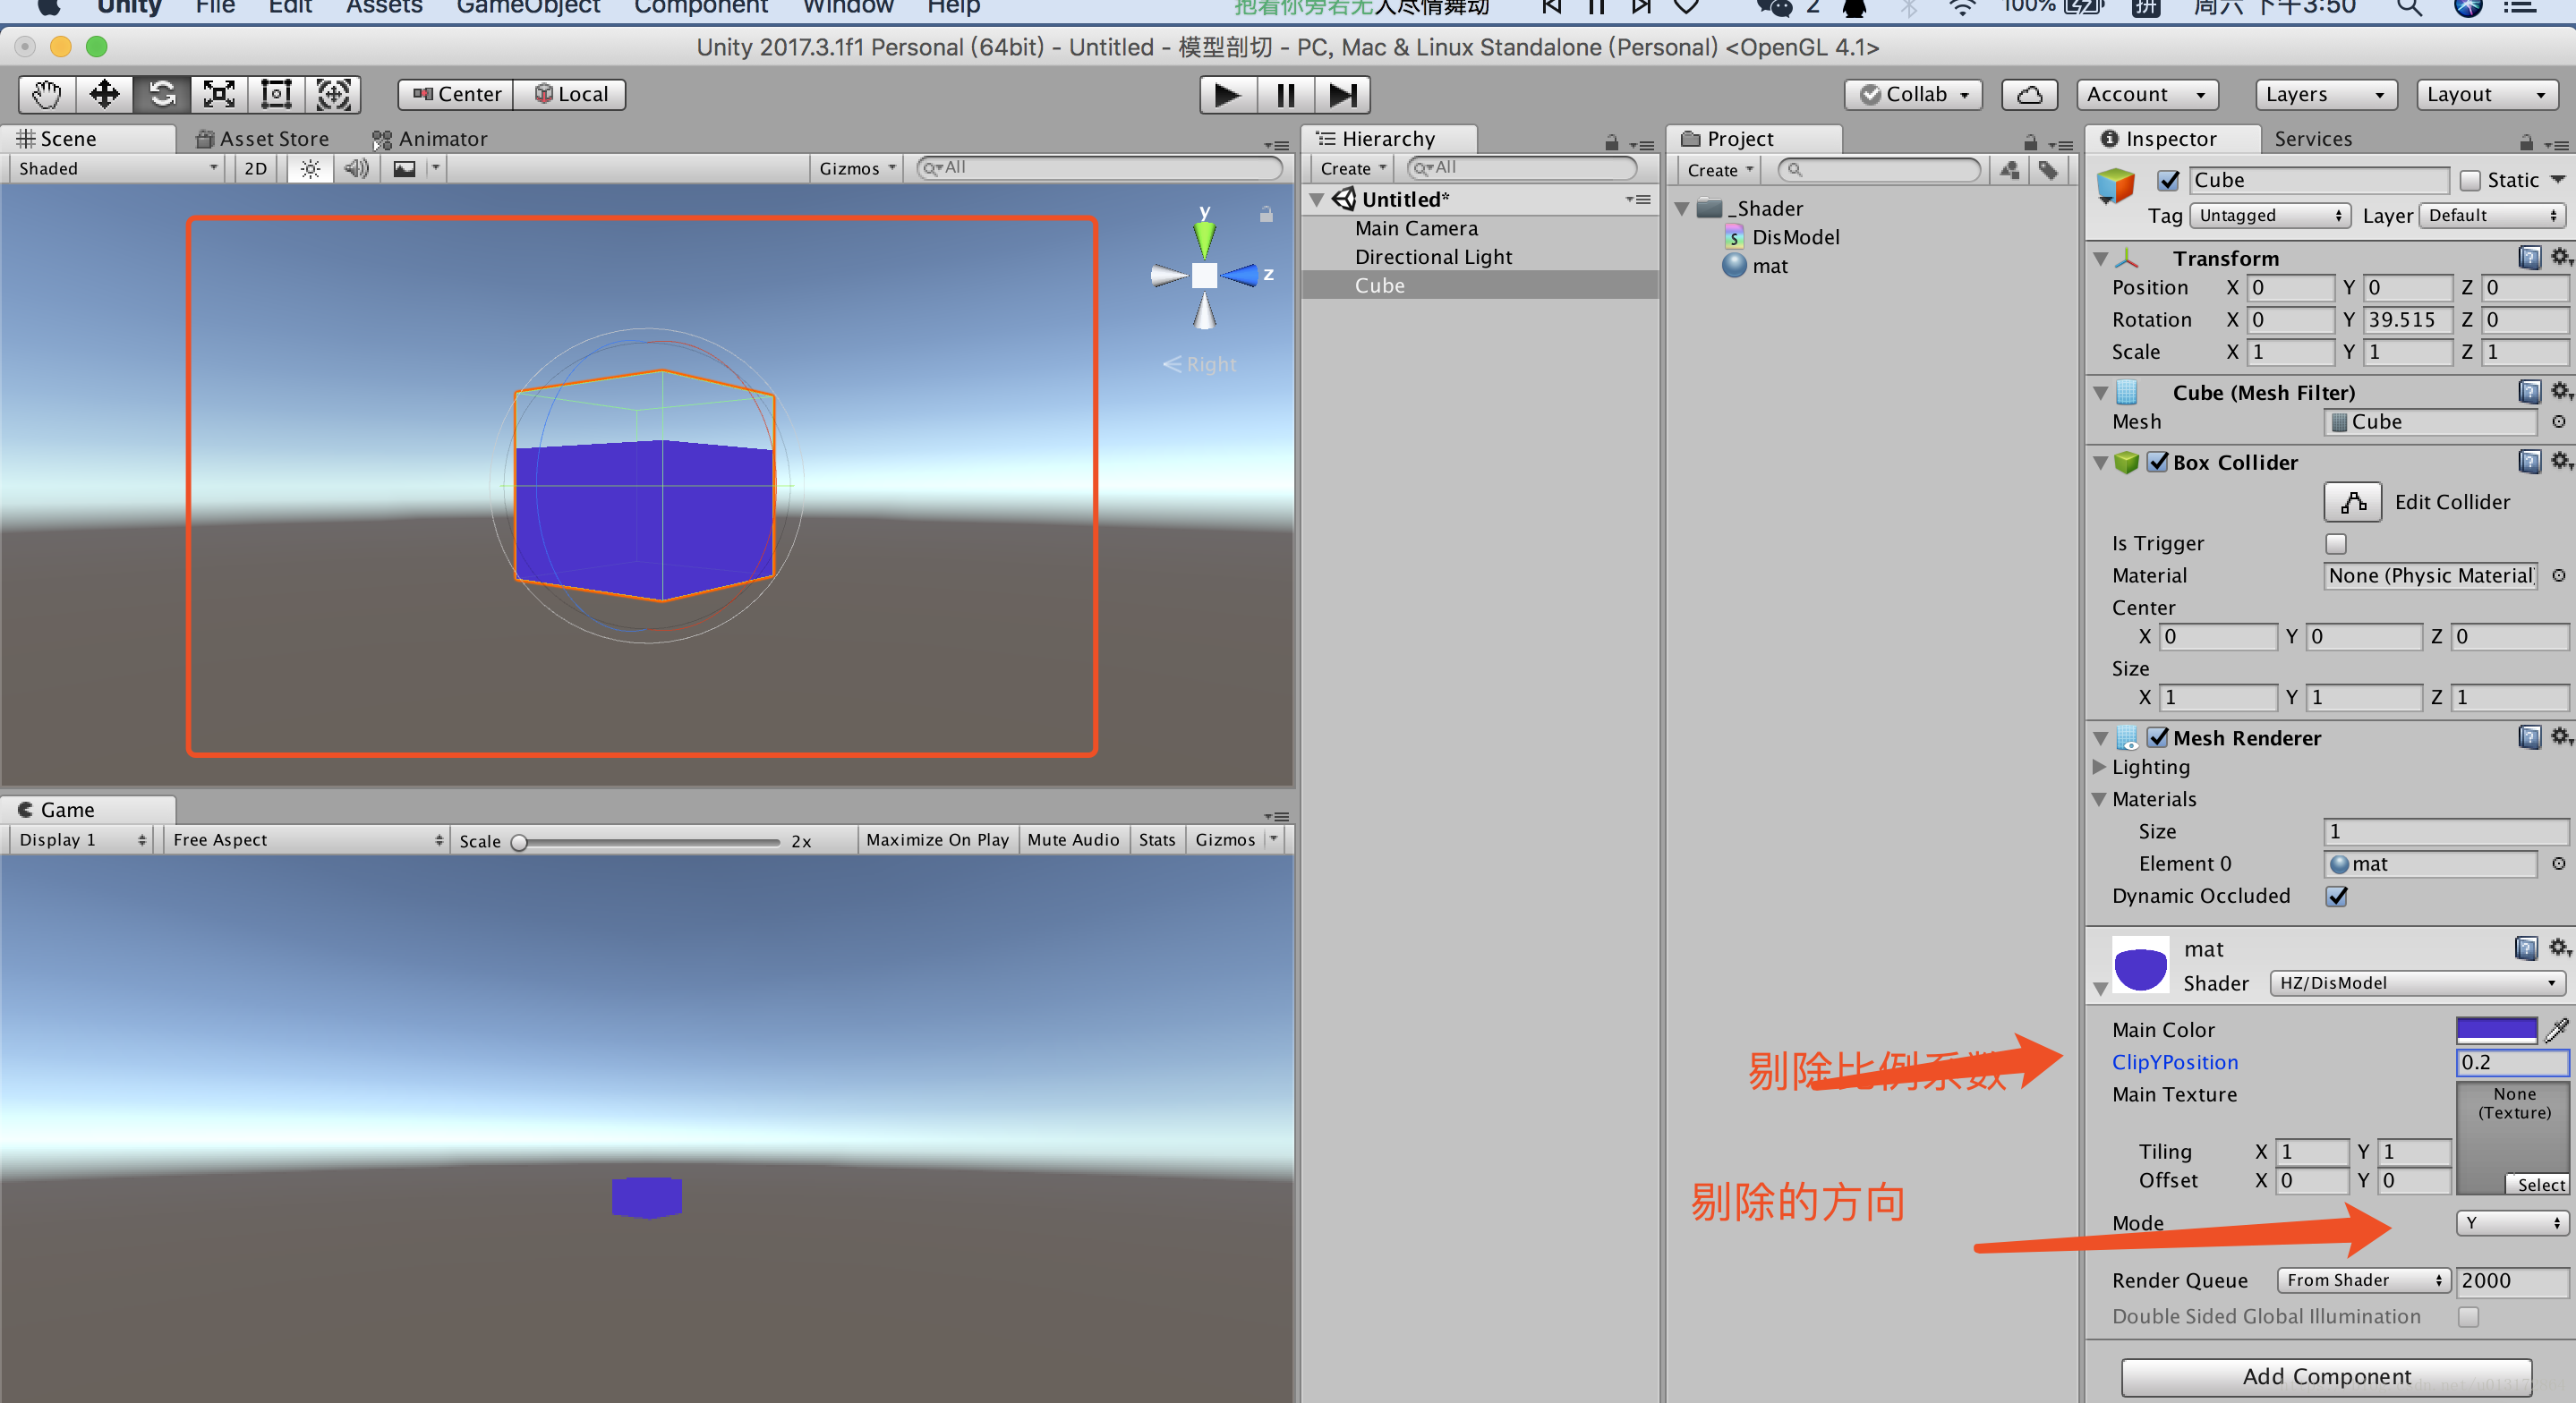Enable the Static checkbox
The image size is (2576, 1403).
[2470, 180]
